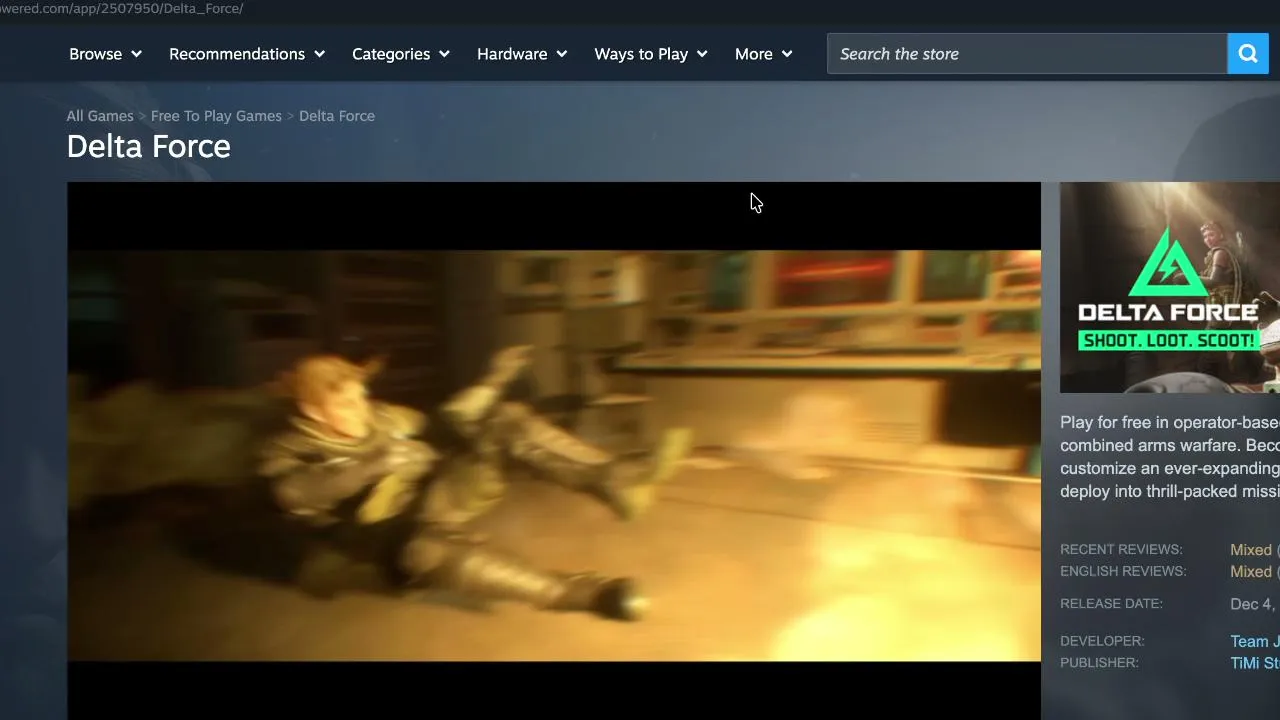This screenshot has width=1280, height=720.
Task: Click the Delta Force trailer video
Action: pos(554,451)
